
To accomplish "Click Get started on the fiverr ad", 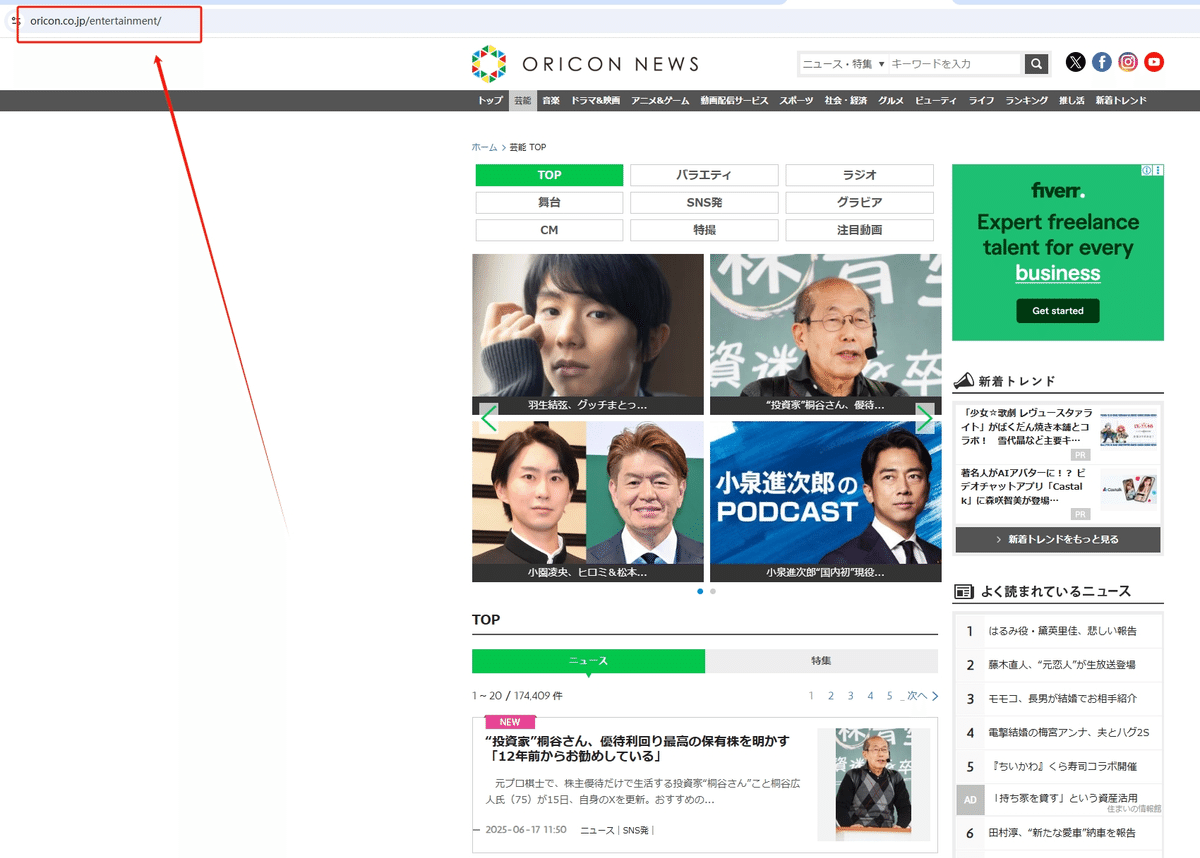I will pos(1058,311).
